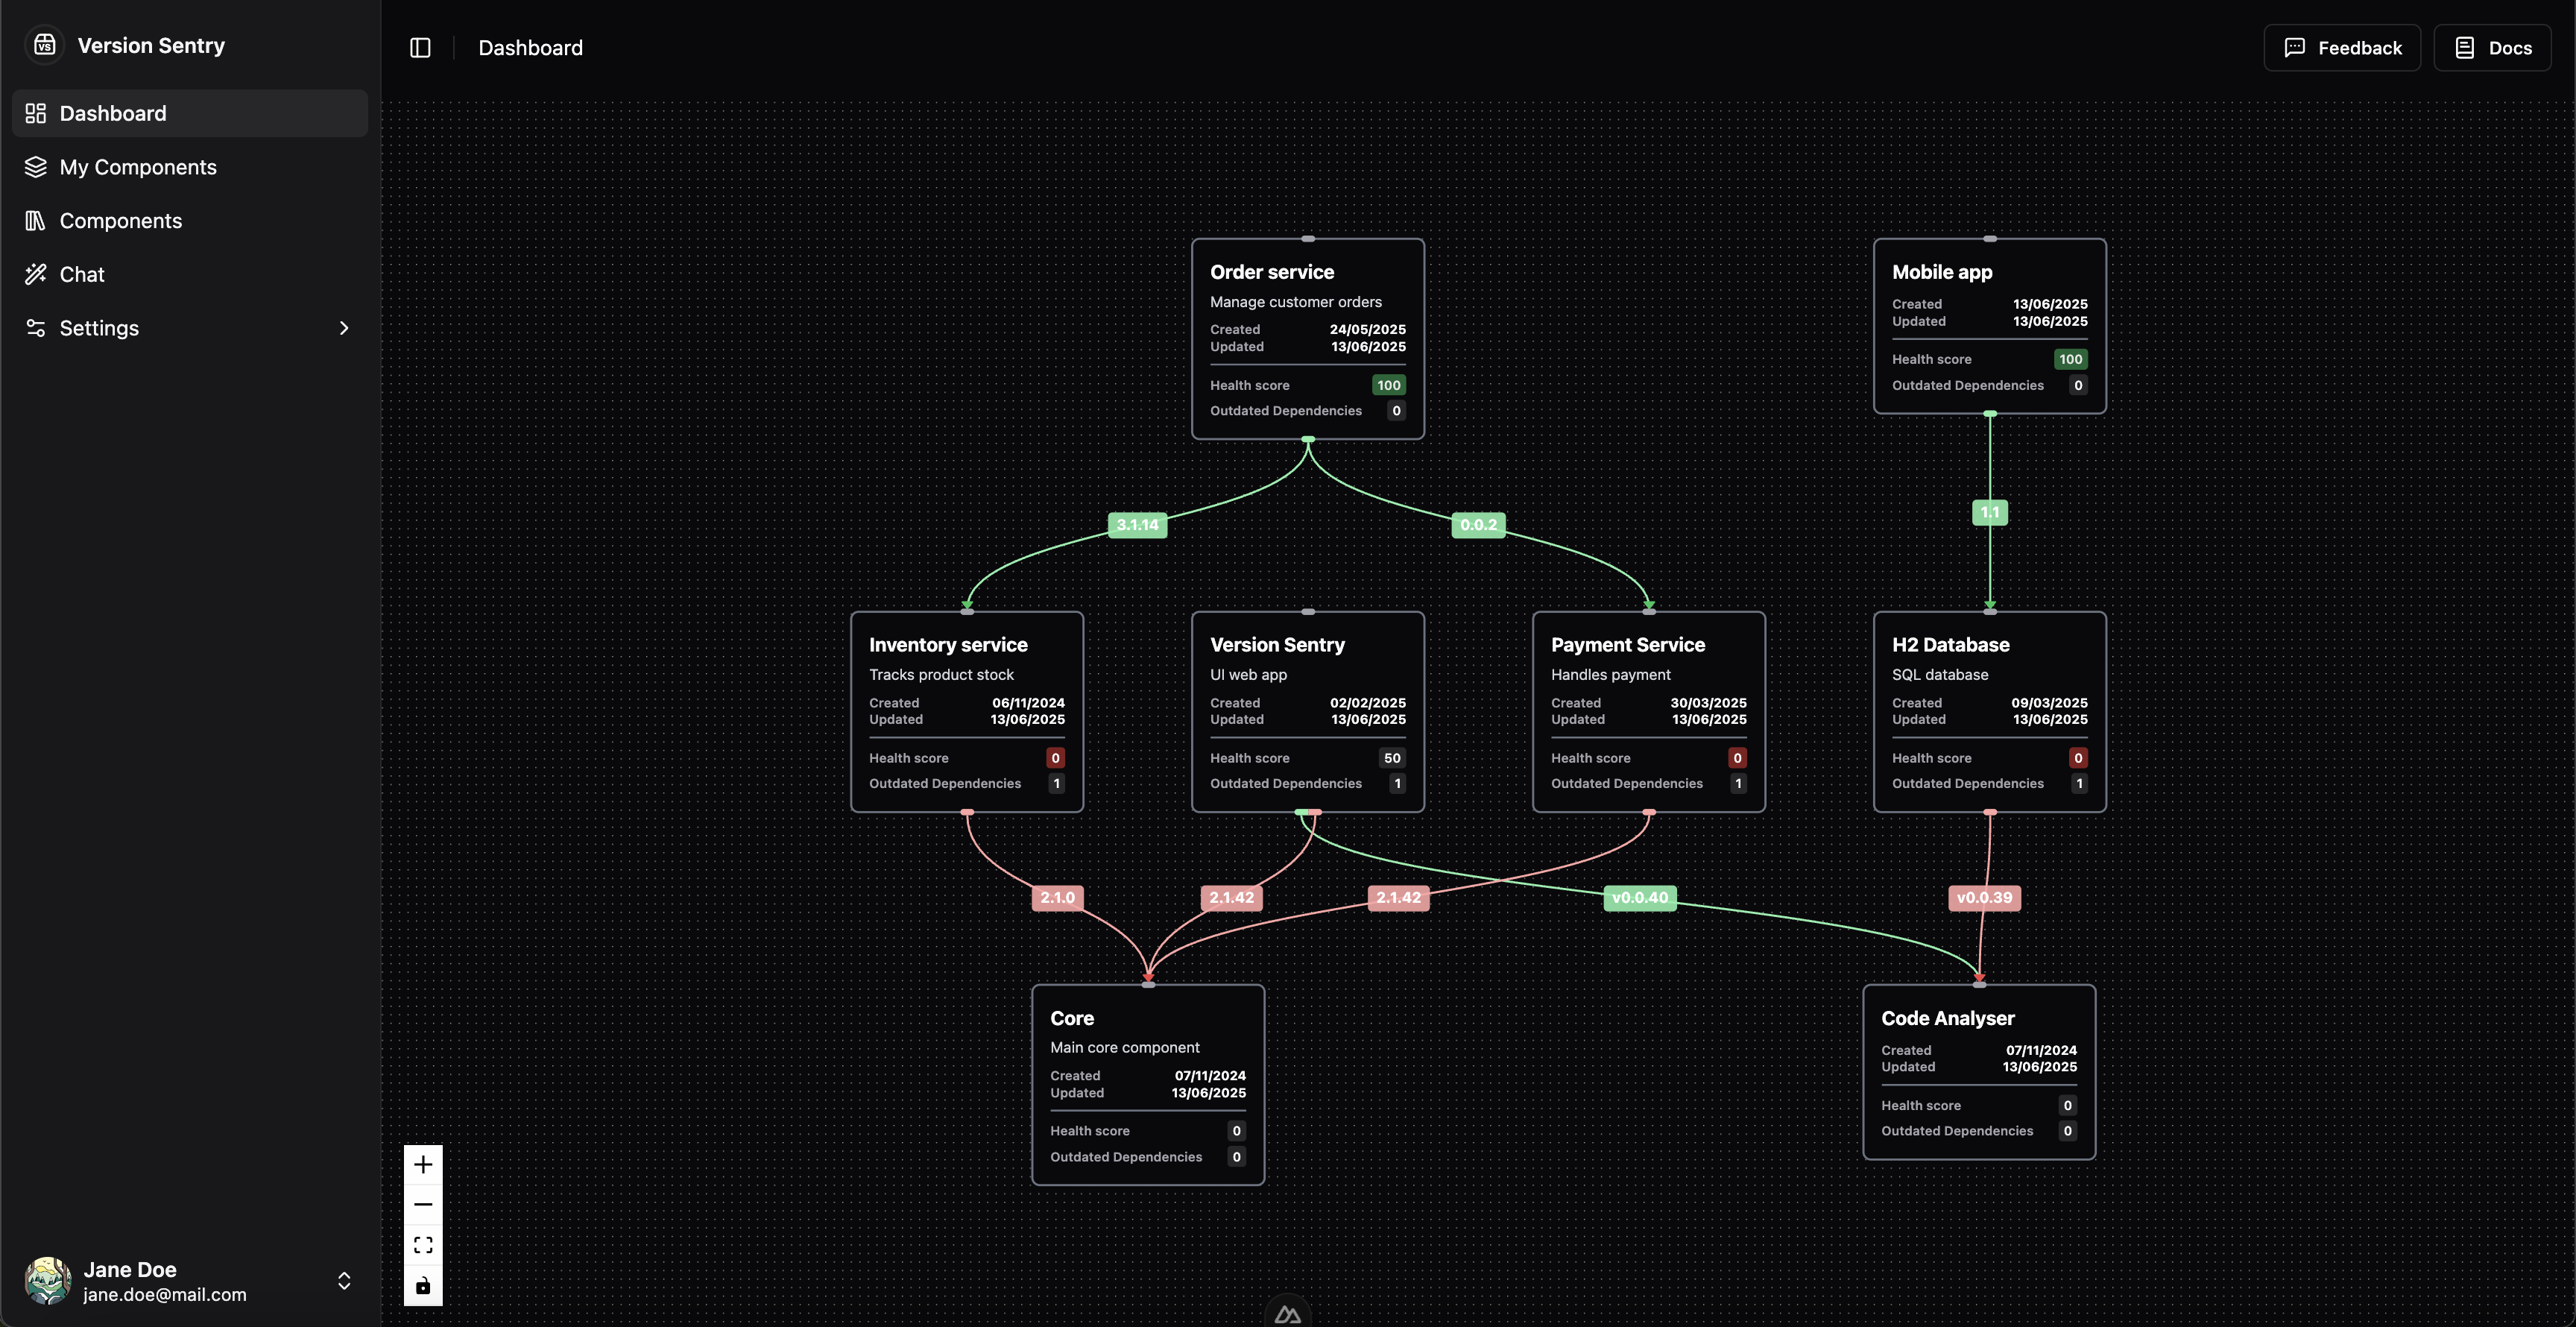Click Order service top connection handle
This screenshot has height=1327, width=2576.
[x=1307, y=239]
